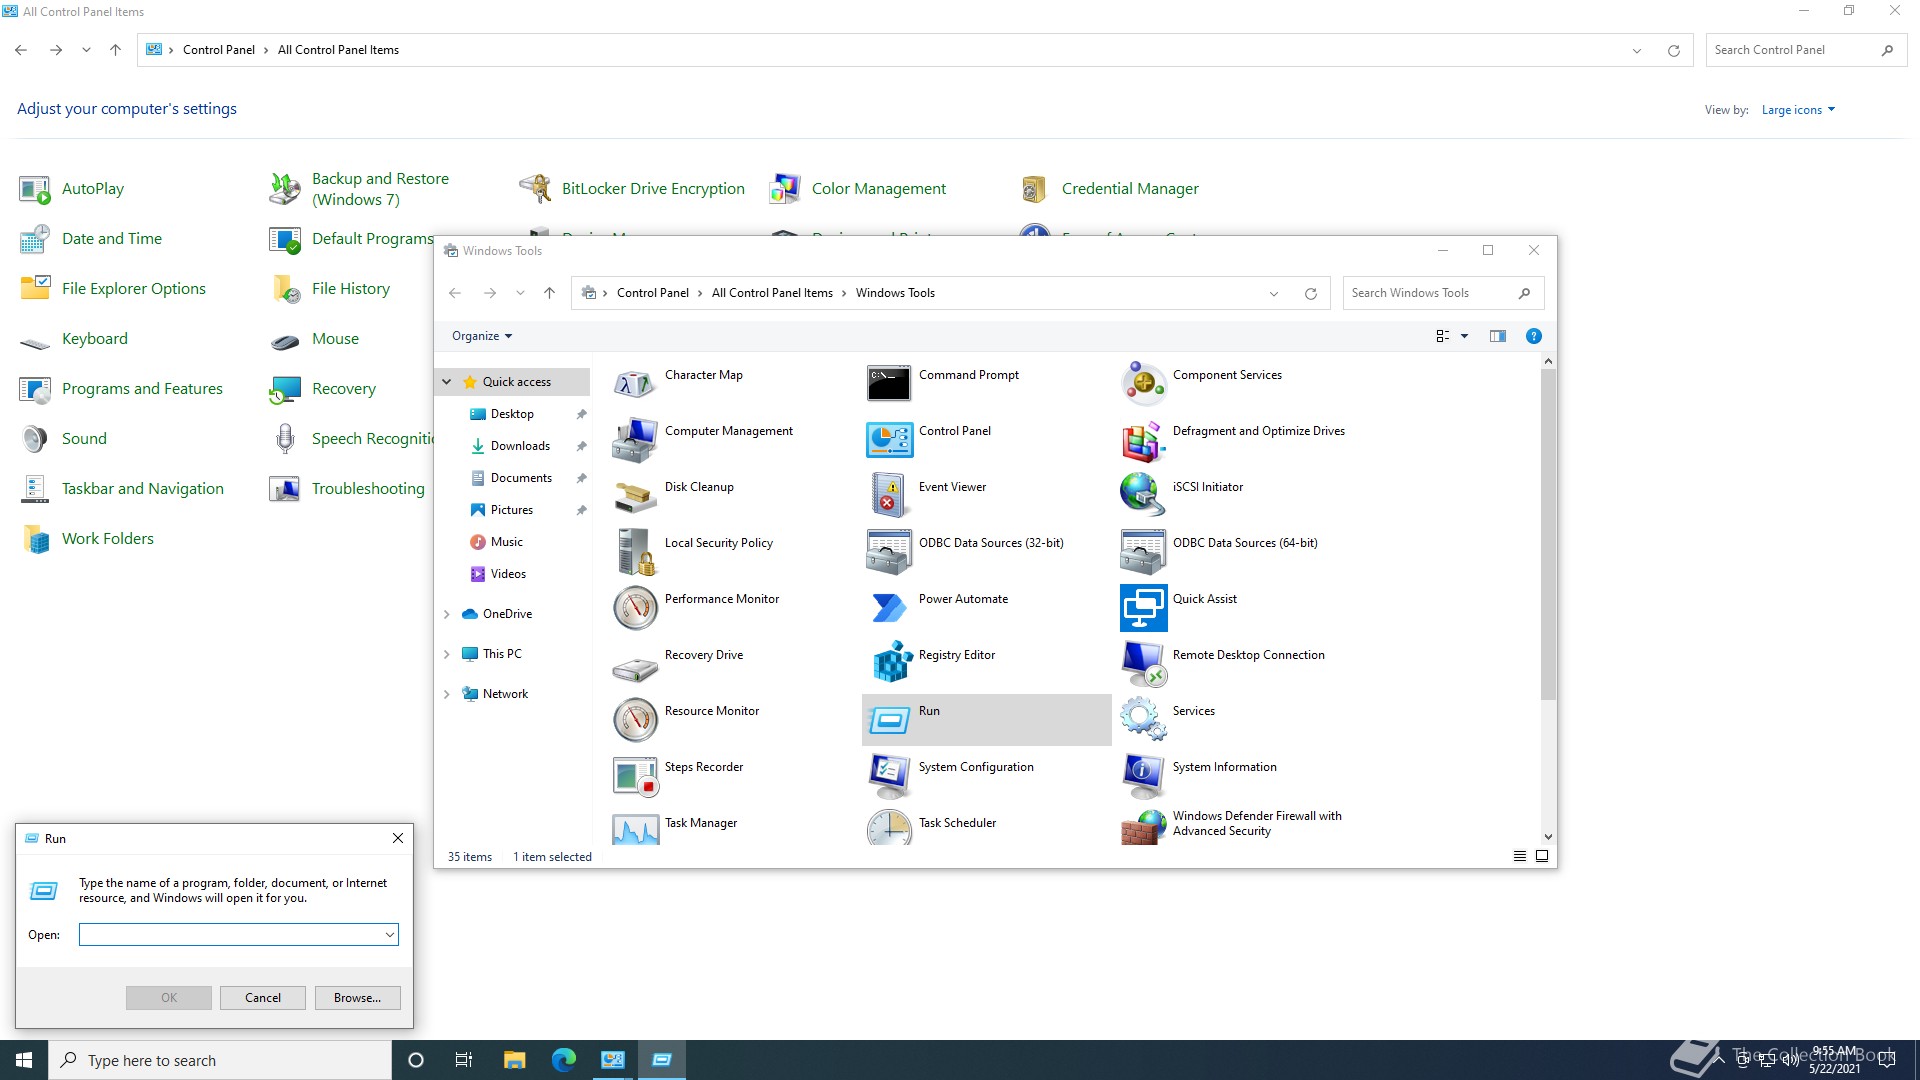1920x1080 pixels.
Task: Open ODBC Data Sources (32-bit) icon
Action: [889, 551]
